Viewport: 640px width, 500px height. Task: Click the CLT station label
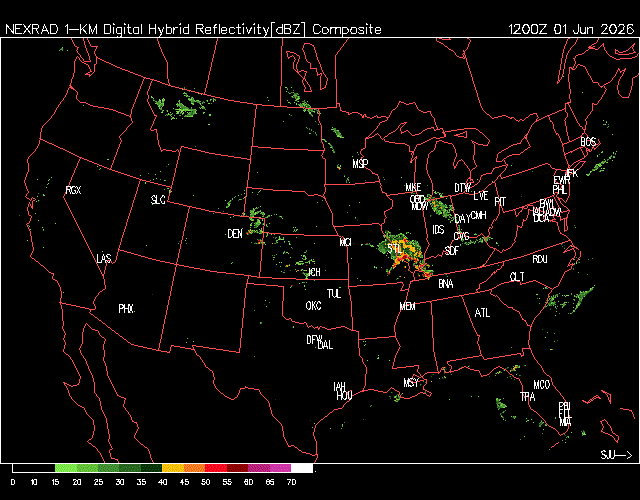517,277
